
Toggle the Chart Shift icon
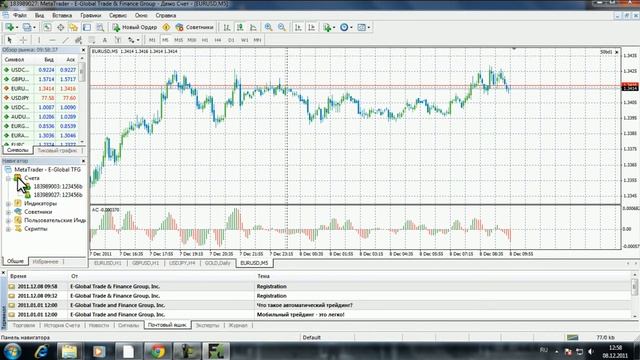pos(311,27)
